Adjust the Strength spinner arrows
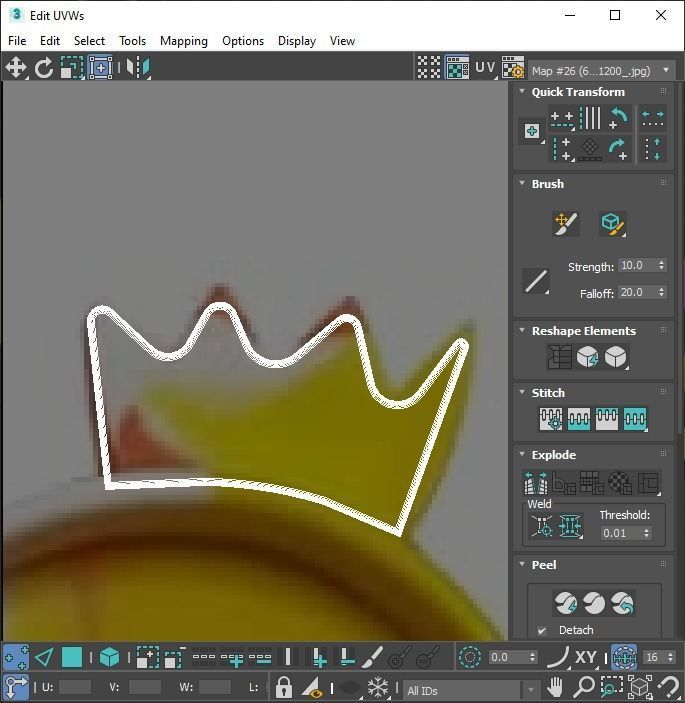 tap(662, 265)
